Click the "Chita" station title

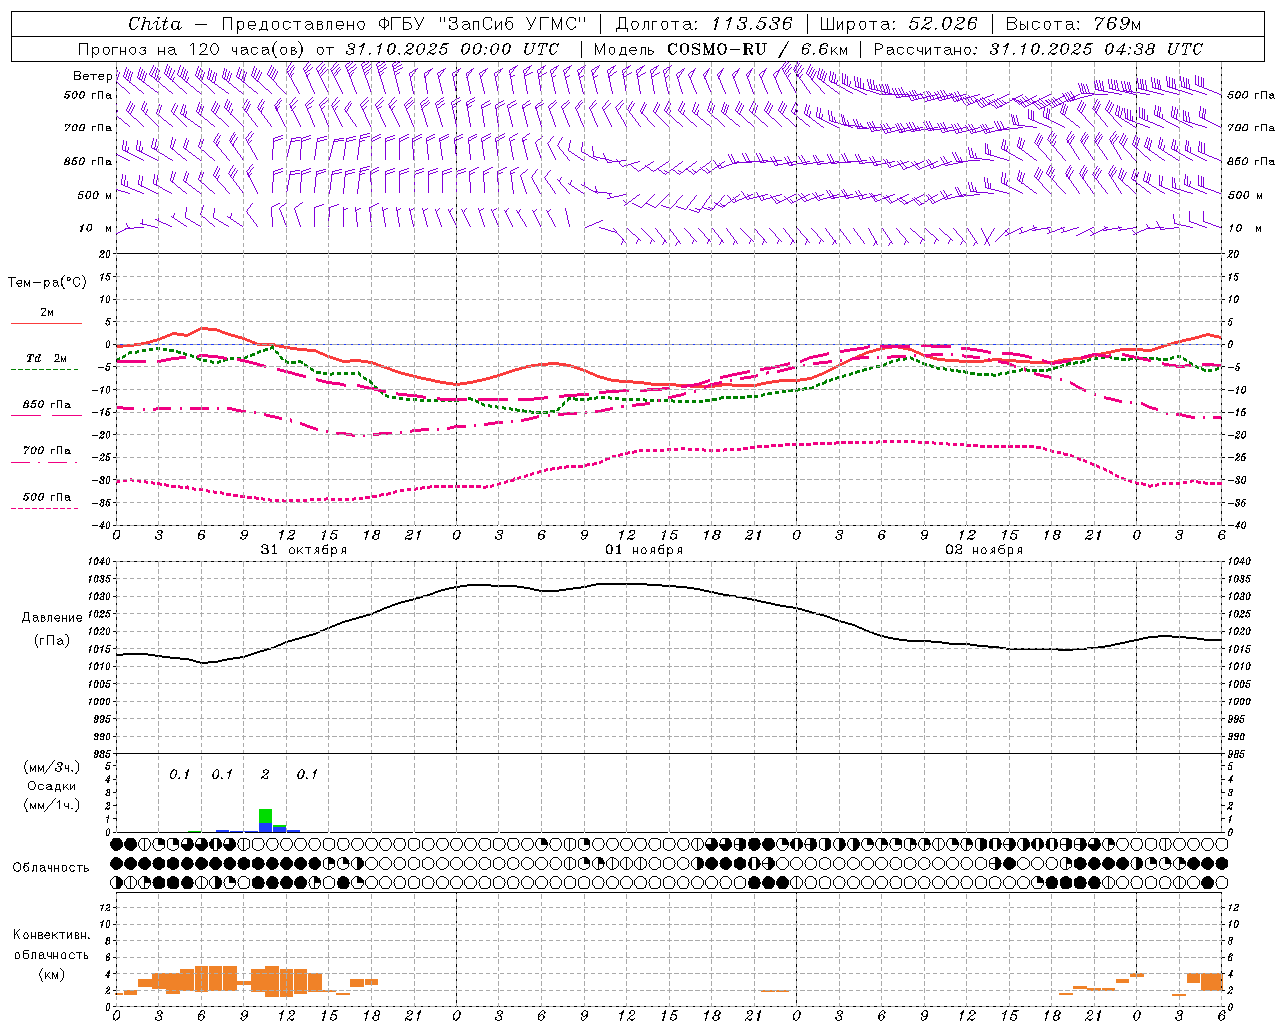(x=155, y=23)
